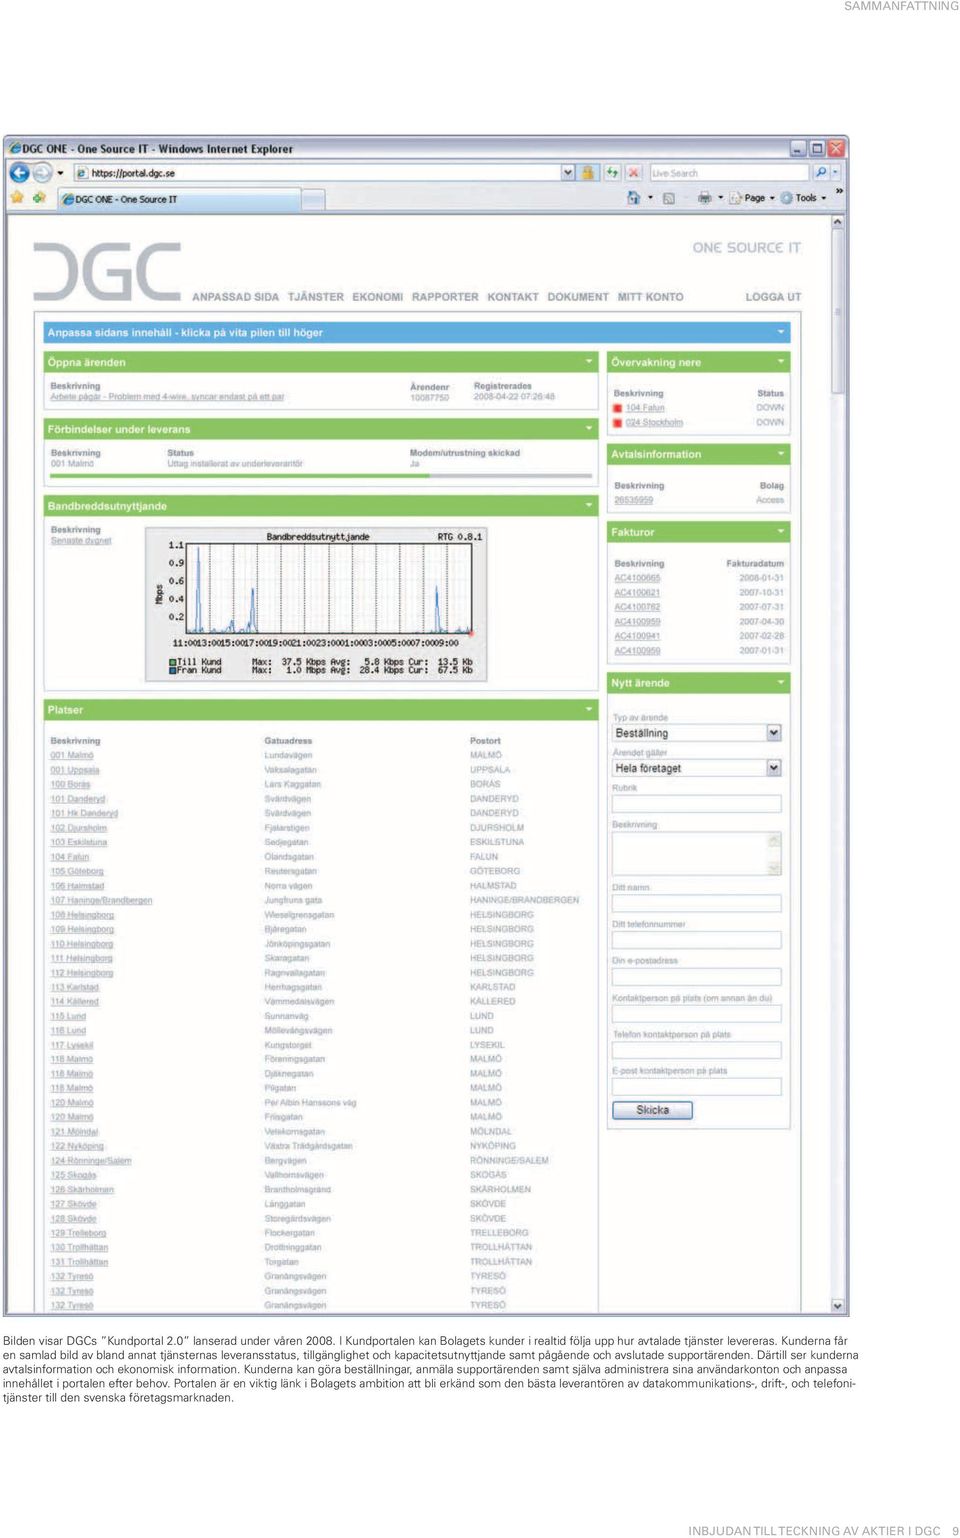This screenshot has height=1538, width=960.
Task: Click the red status square beside 104 Falun
Action: point(618,408)
